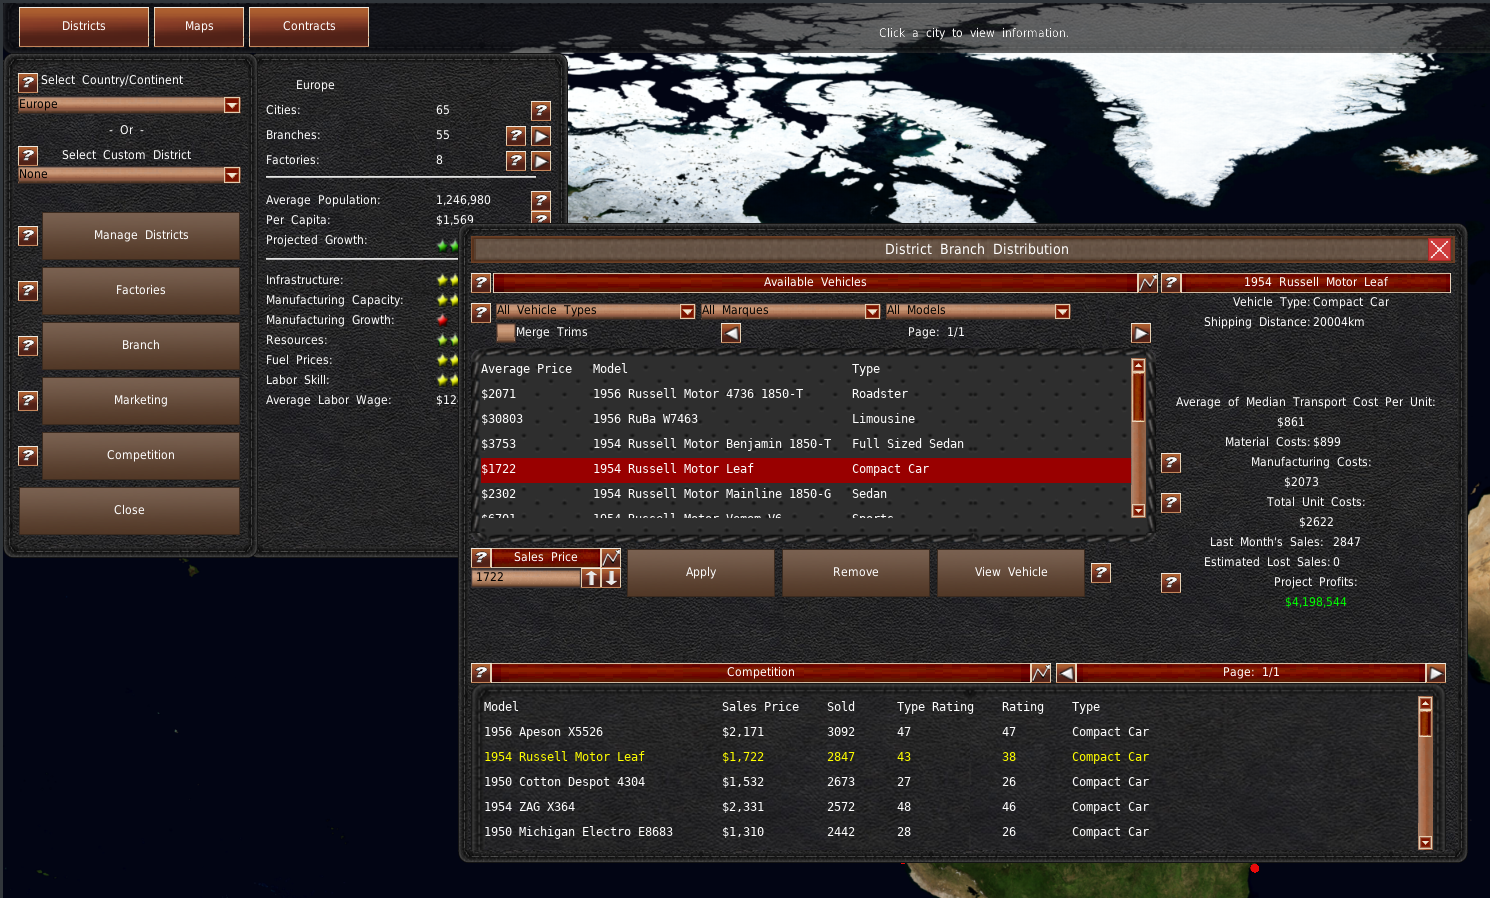The height and width of the screenshot is (898, 1490).
Task: Enable the Merge Trims checkbox
Action: point(506,333)
